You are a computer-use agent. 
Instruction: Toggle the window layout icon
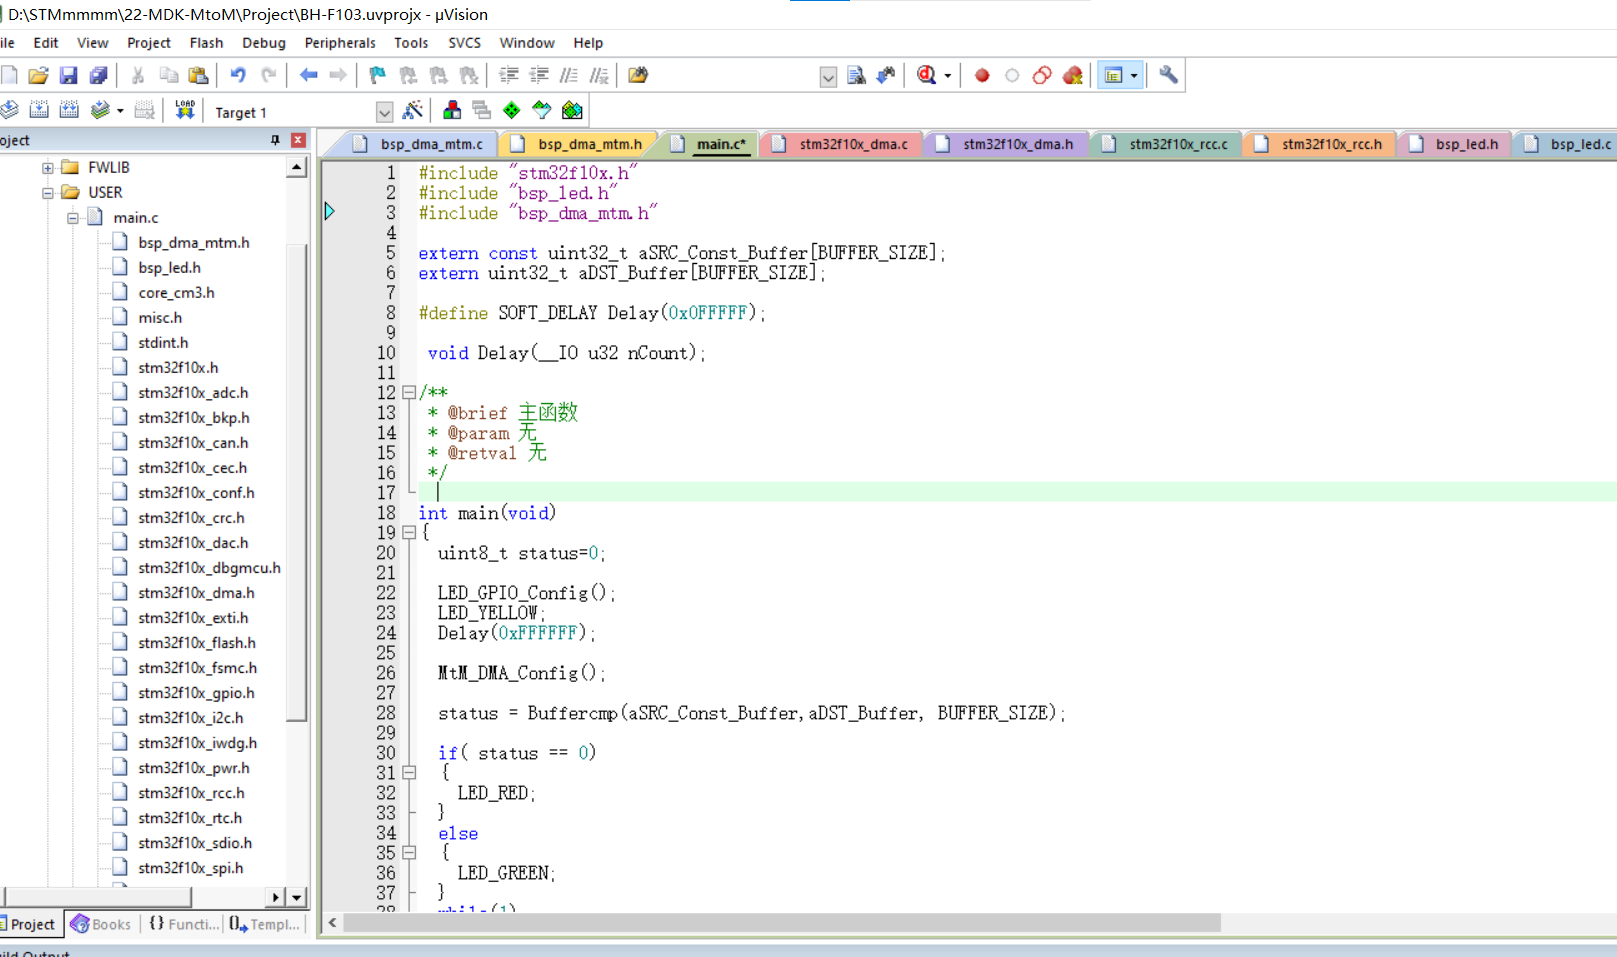tap(1113, 75)
